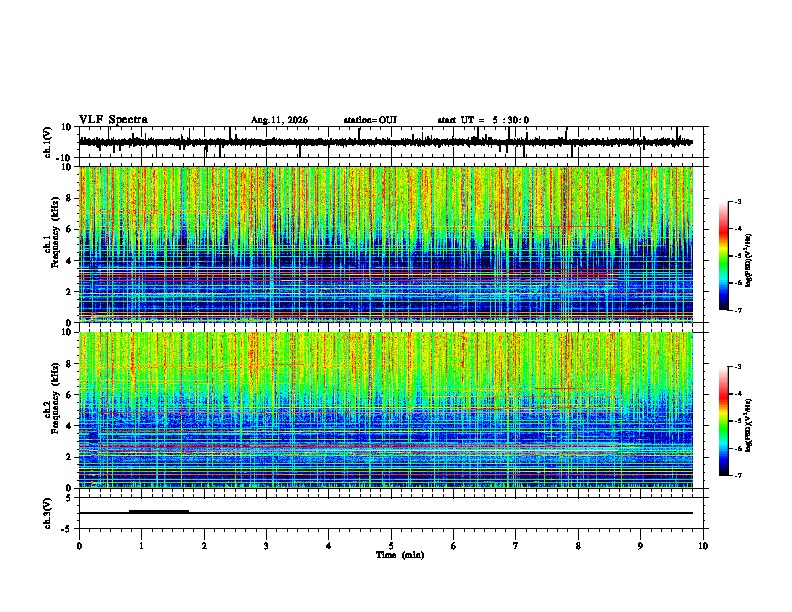Screen dimensions: 792x612
Task: Click the '-4' tick on ch.1 colorbar
Action: pos(738,229)
